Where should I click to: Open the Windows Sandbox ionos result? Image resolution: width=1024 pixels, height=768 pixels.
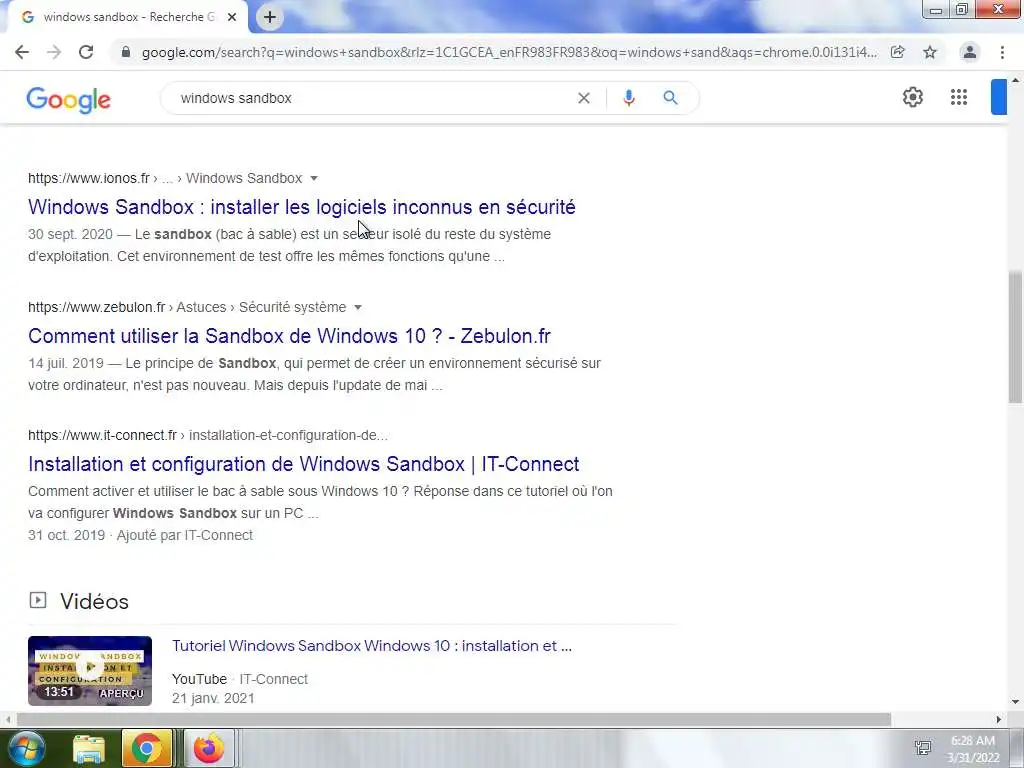coord(302,207)
